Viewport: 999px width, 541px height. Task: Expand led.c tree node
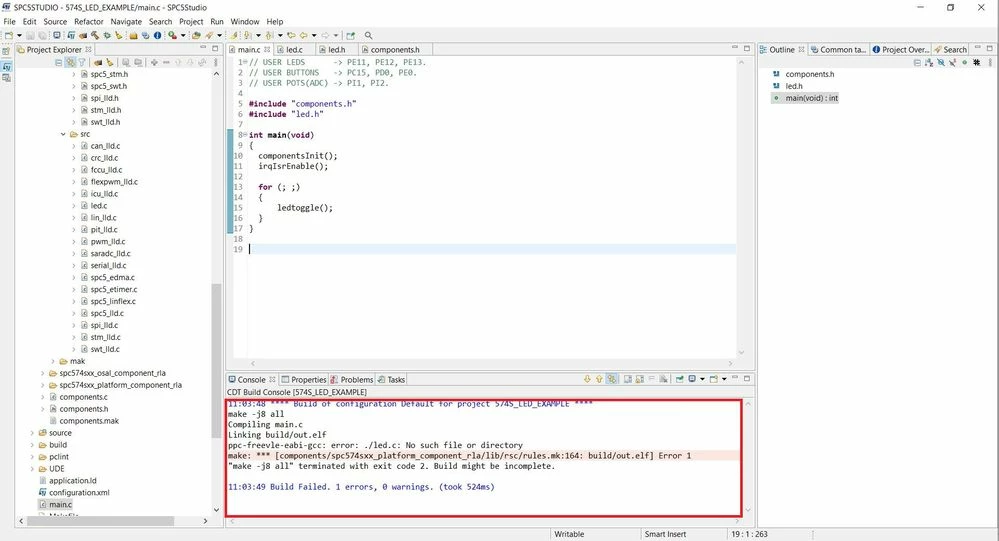[x=73, y=206]
